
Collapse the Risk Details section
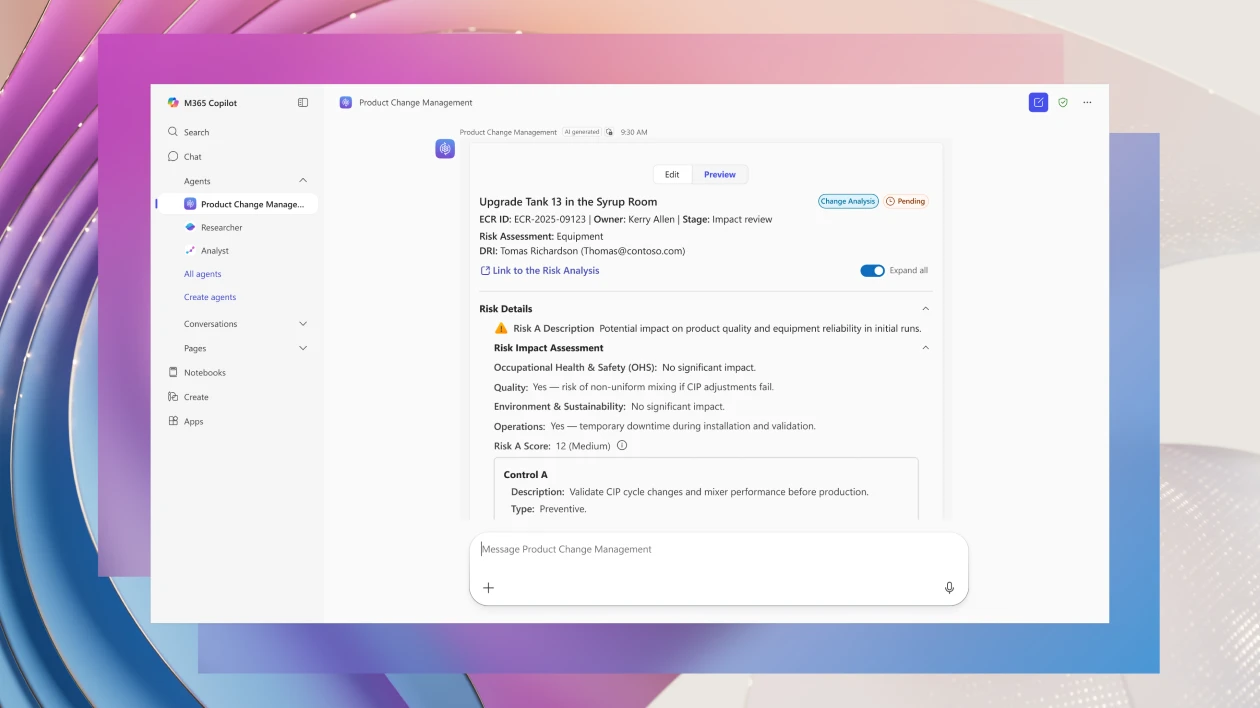point(925,308)
